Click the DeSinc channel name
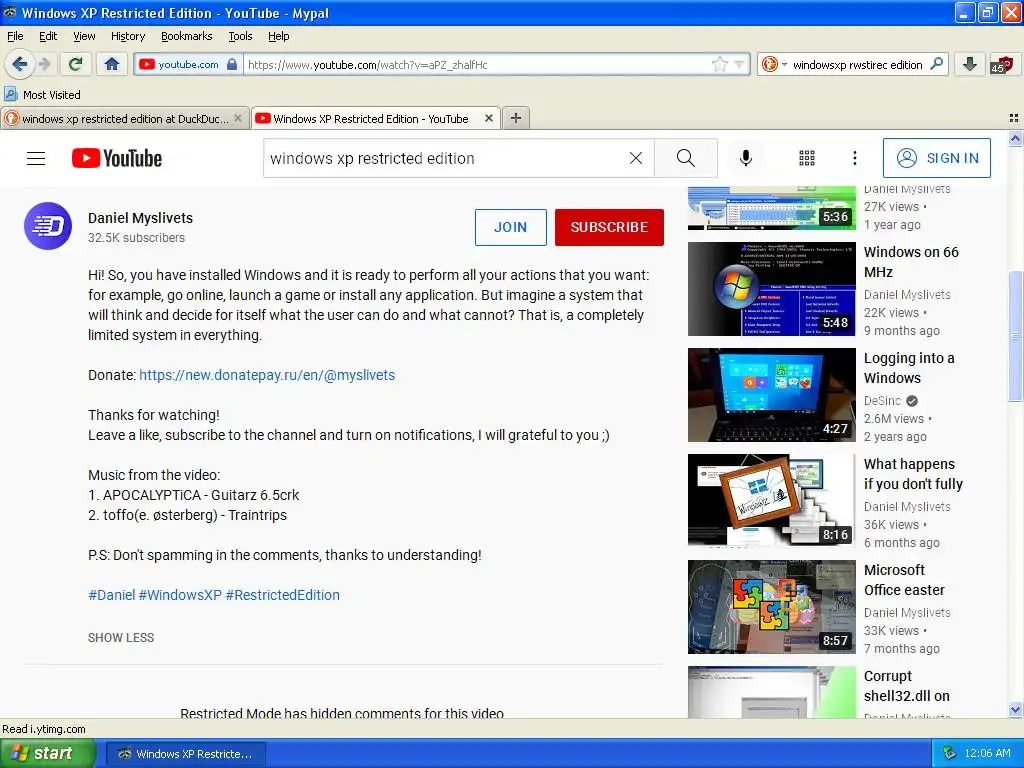The width and height of the screenshot is (1024, 768). pyautogui.click(x=882, y=401)
